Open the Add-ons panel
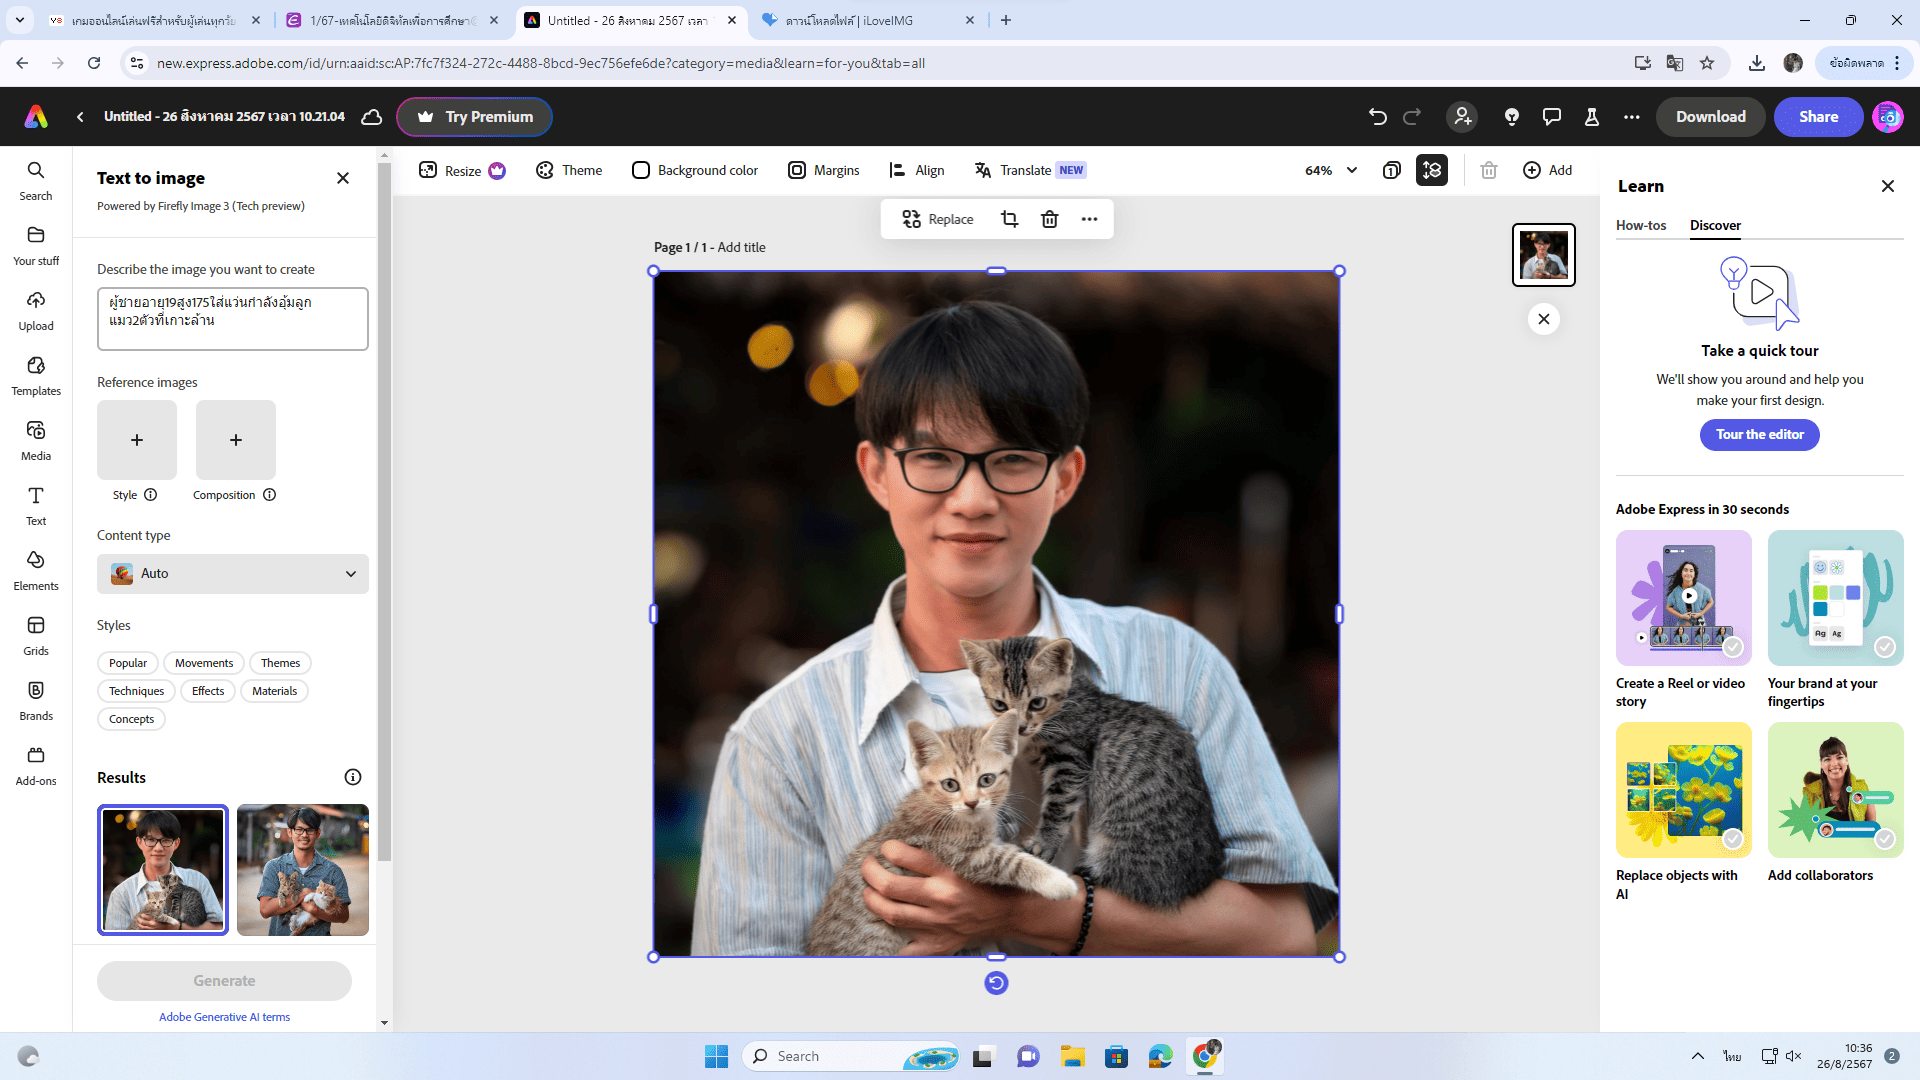The width and height of the screenshot is (1920, 1080). click(x=36, y=765)
